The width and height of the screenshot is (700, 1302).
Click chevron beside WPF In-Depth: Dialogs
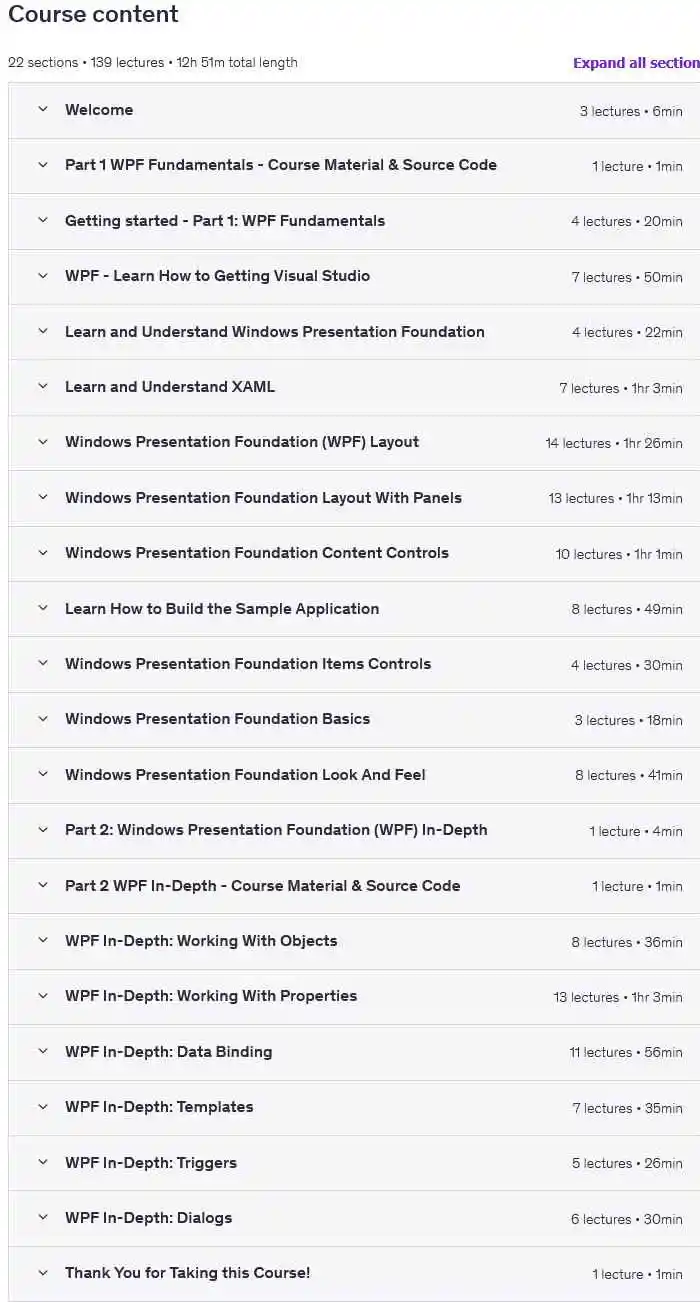(x=43, y=1218)
